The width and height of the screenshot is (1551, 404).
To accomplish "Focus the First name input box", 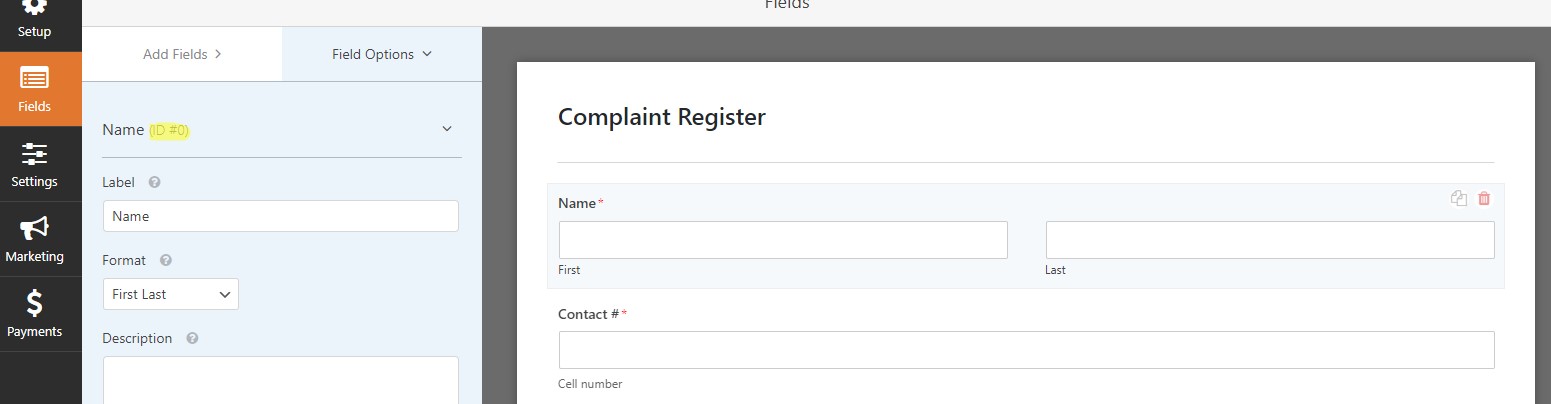I will tap(783, 240).
